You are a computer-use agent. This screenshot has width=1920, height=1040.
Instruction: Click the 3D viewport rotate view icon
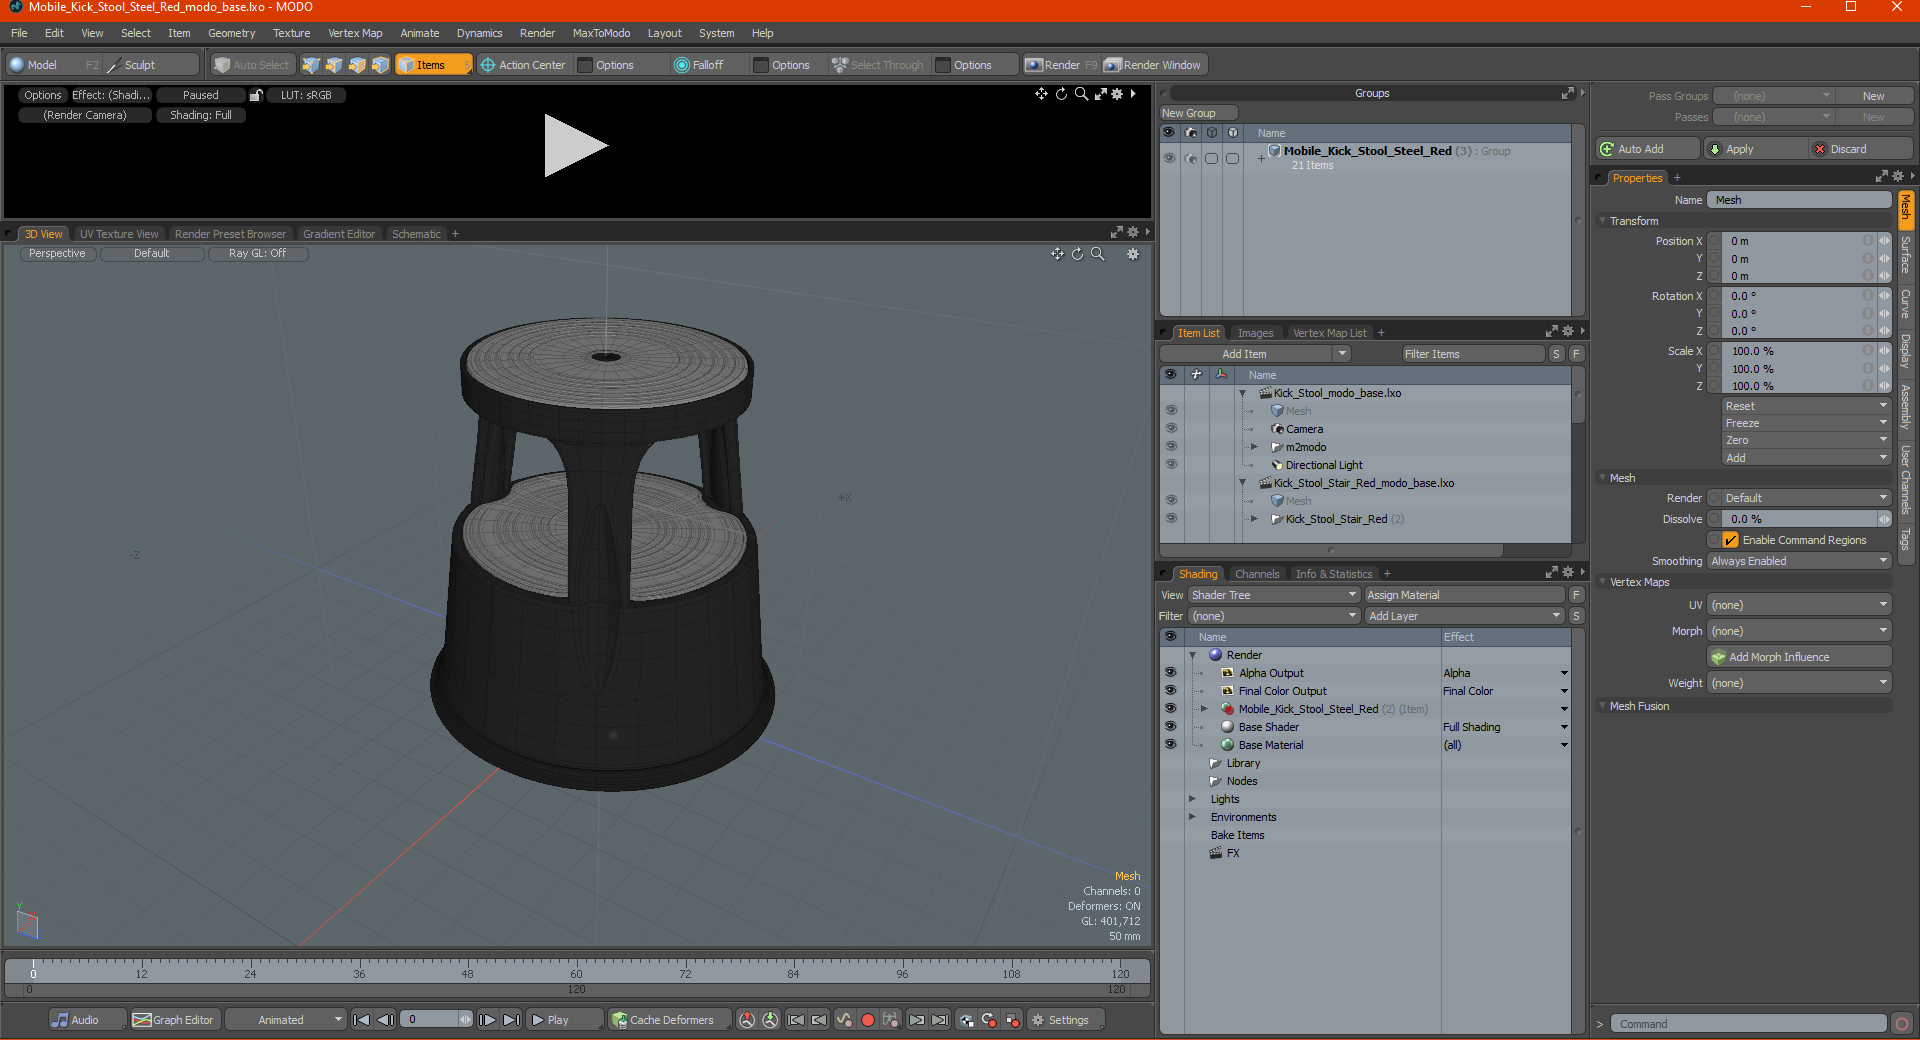tap(1077, 254)
